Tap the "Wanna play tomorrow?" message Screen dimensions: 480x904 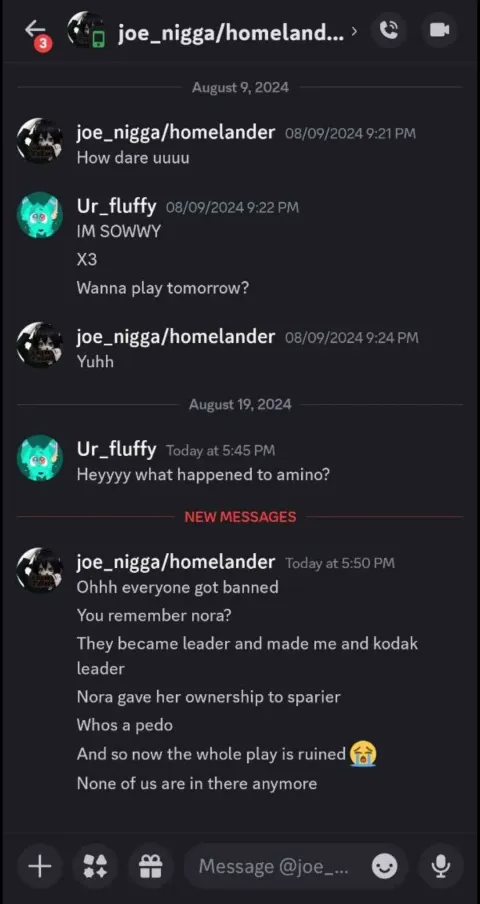point(163,288)
